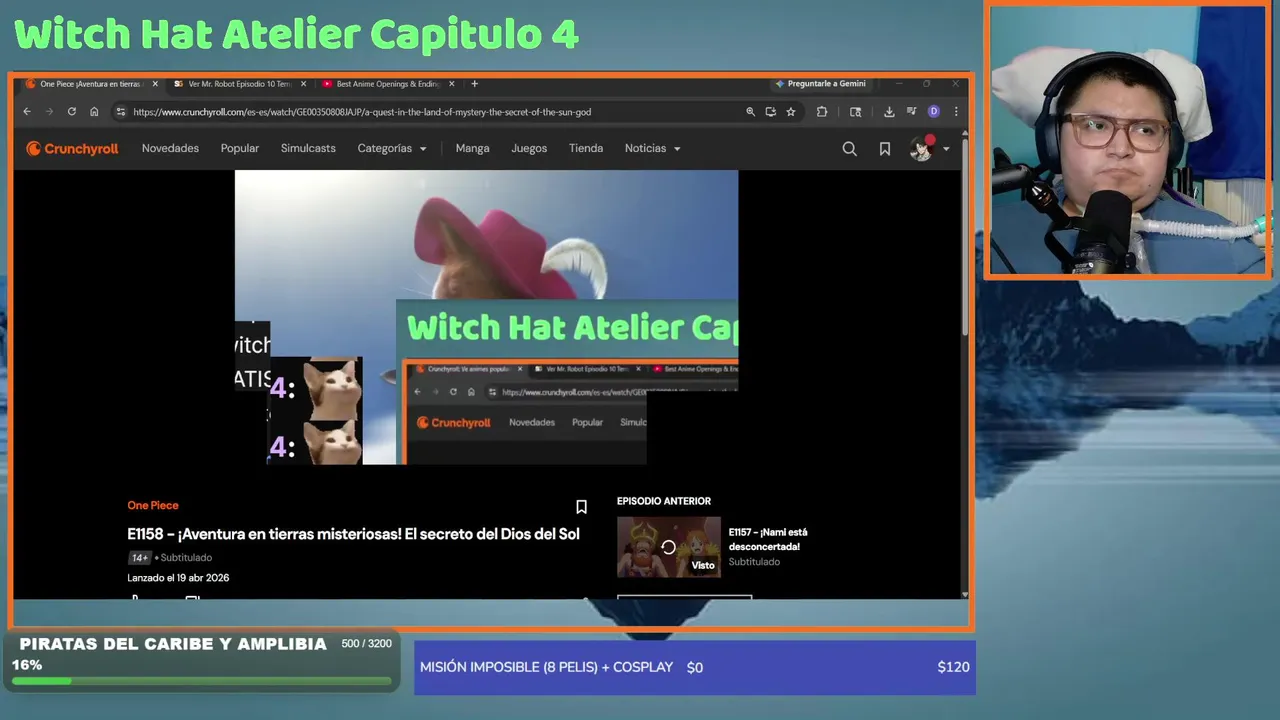Screen dimensions: 1280x720
Task: Click the Crunchyroll video player
Action: pyautogui.click(x=486, y=317)
